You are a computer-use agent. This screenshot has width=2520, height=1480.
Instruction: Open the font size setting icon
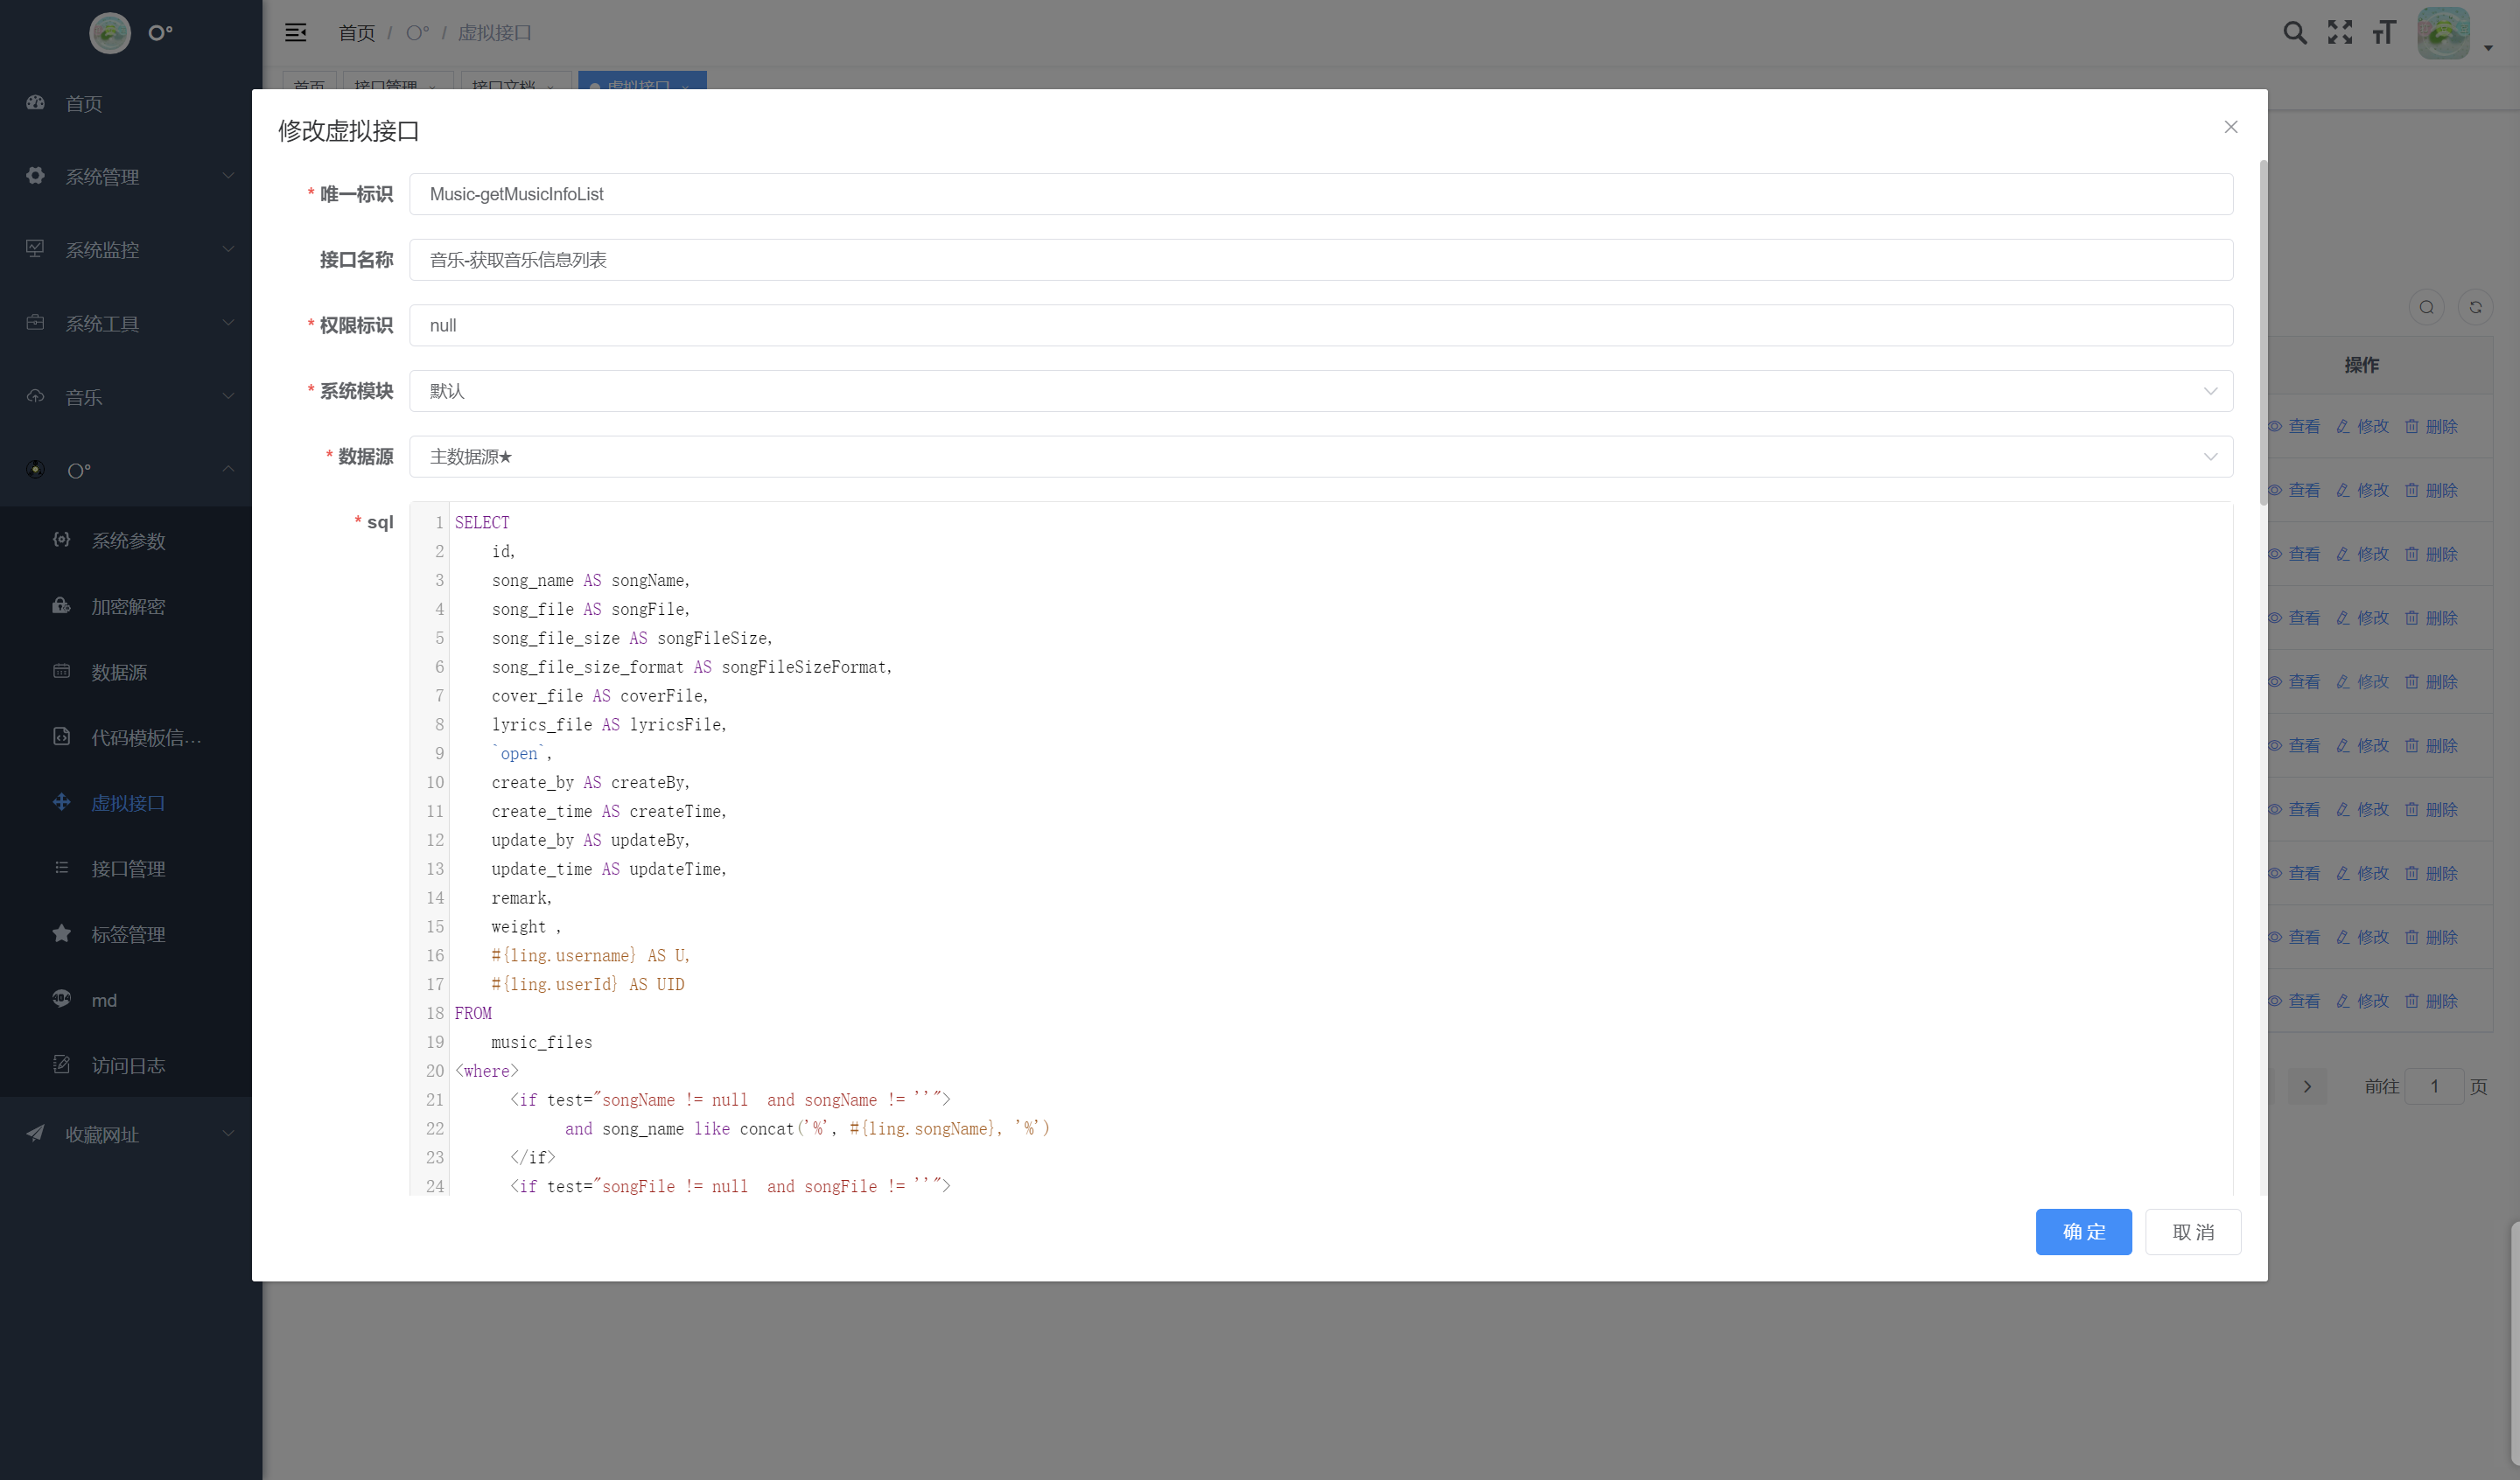2384,33
